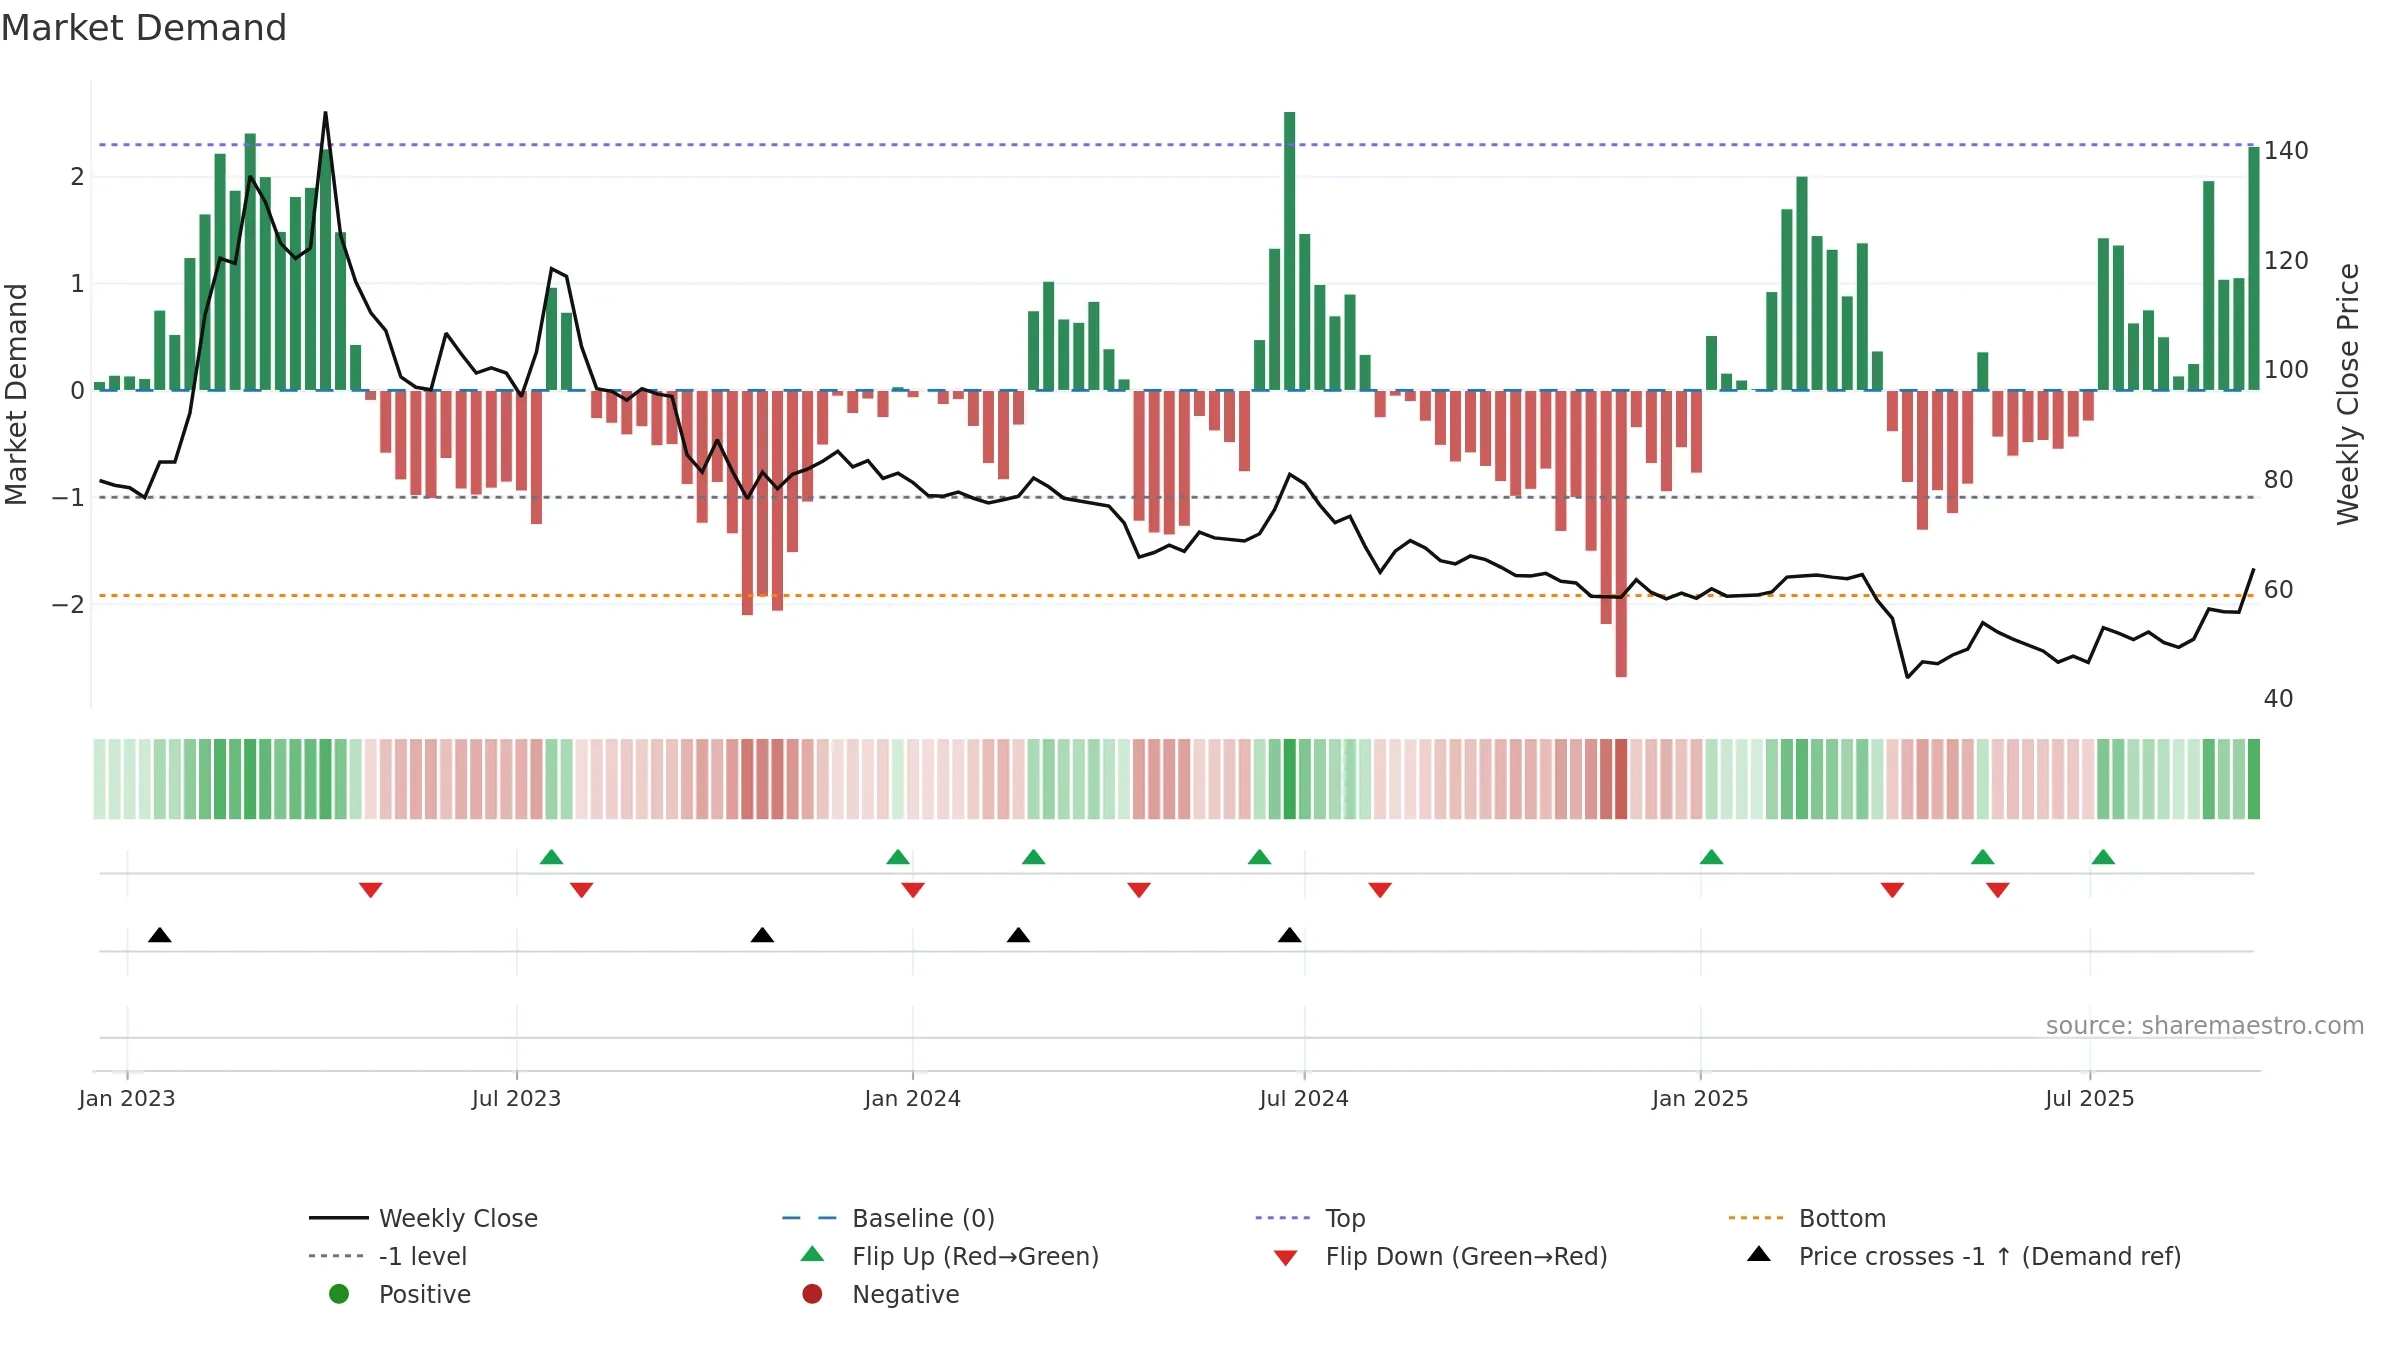Click the green flip-up triangle in mid-July 2023

551,857
